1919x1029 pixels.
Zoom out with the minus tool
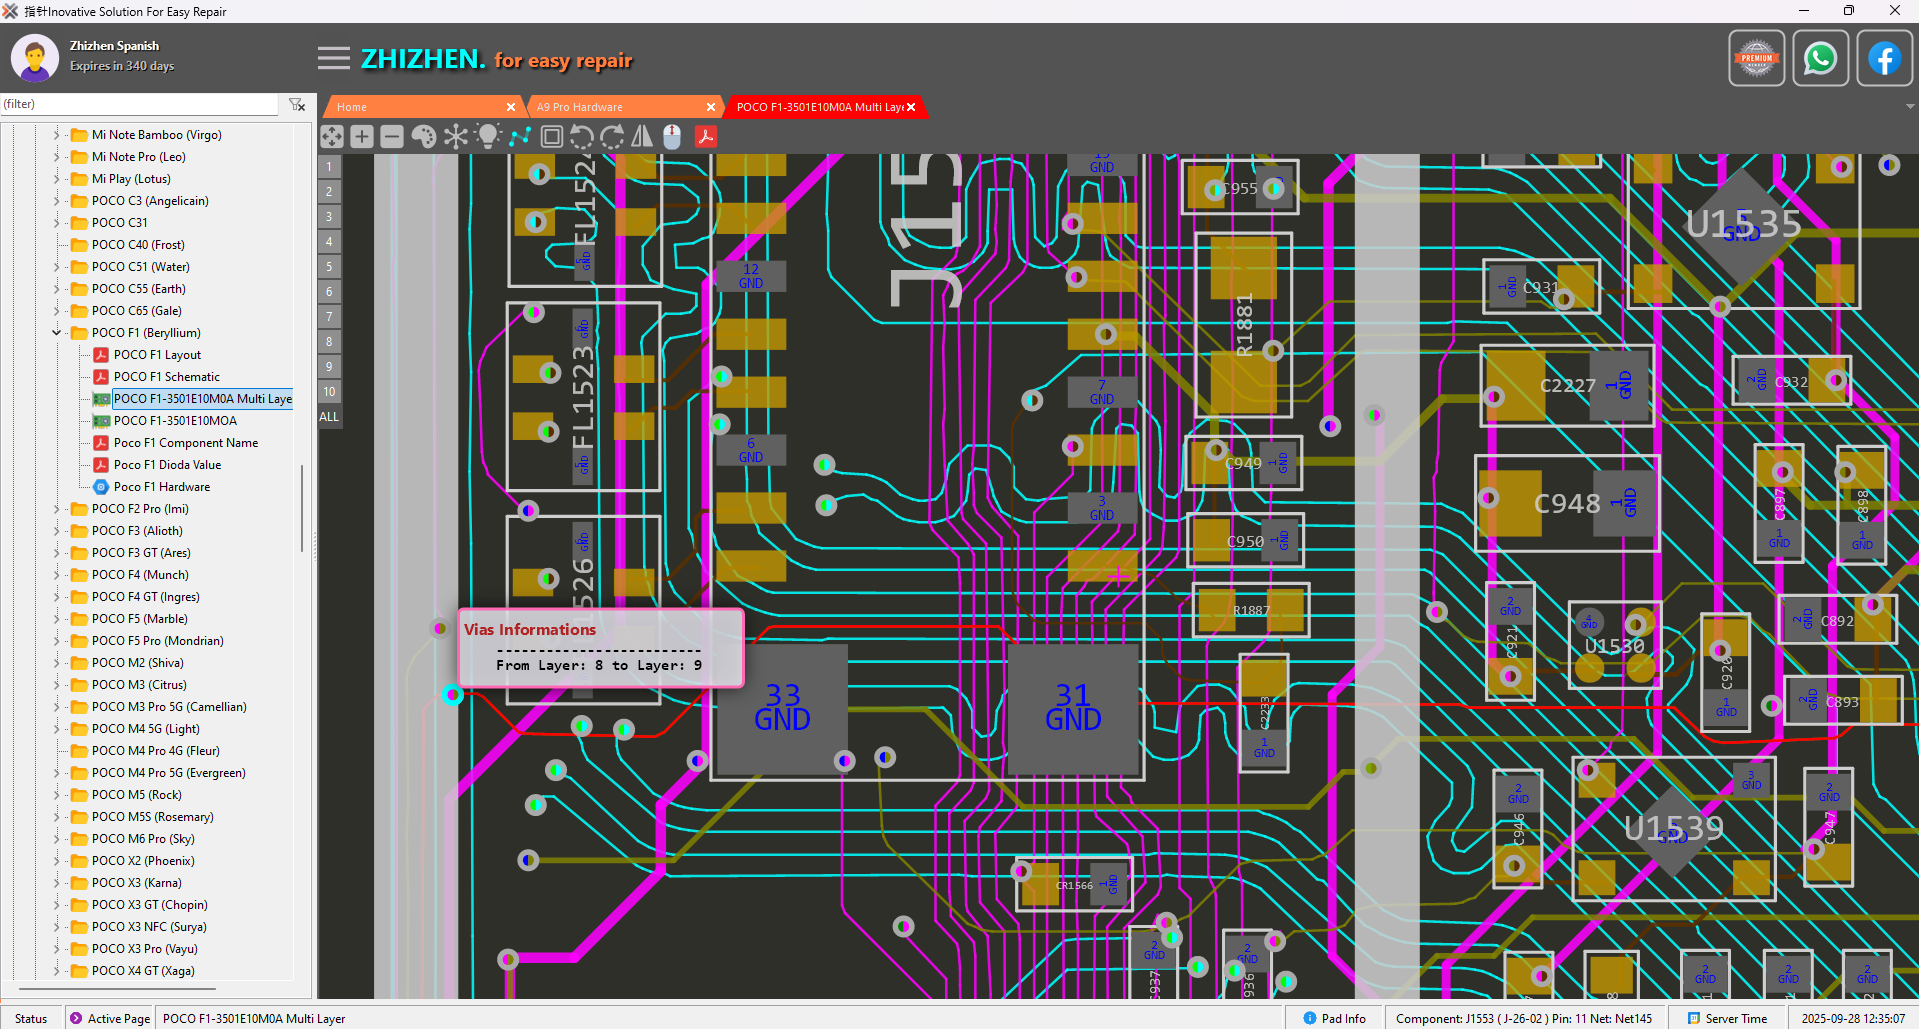392,136
